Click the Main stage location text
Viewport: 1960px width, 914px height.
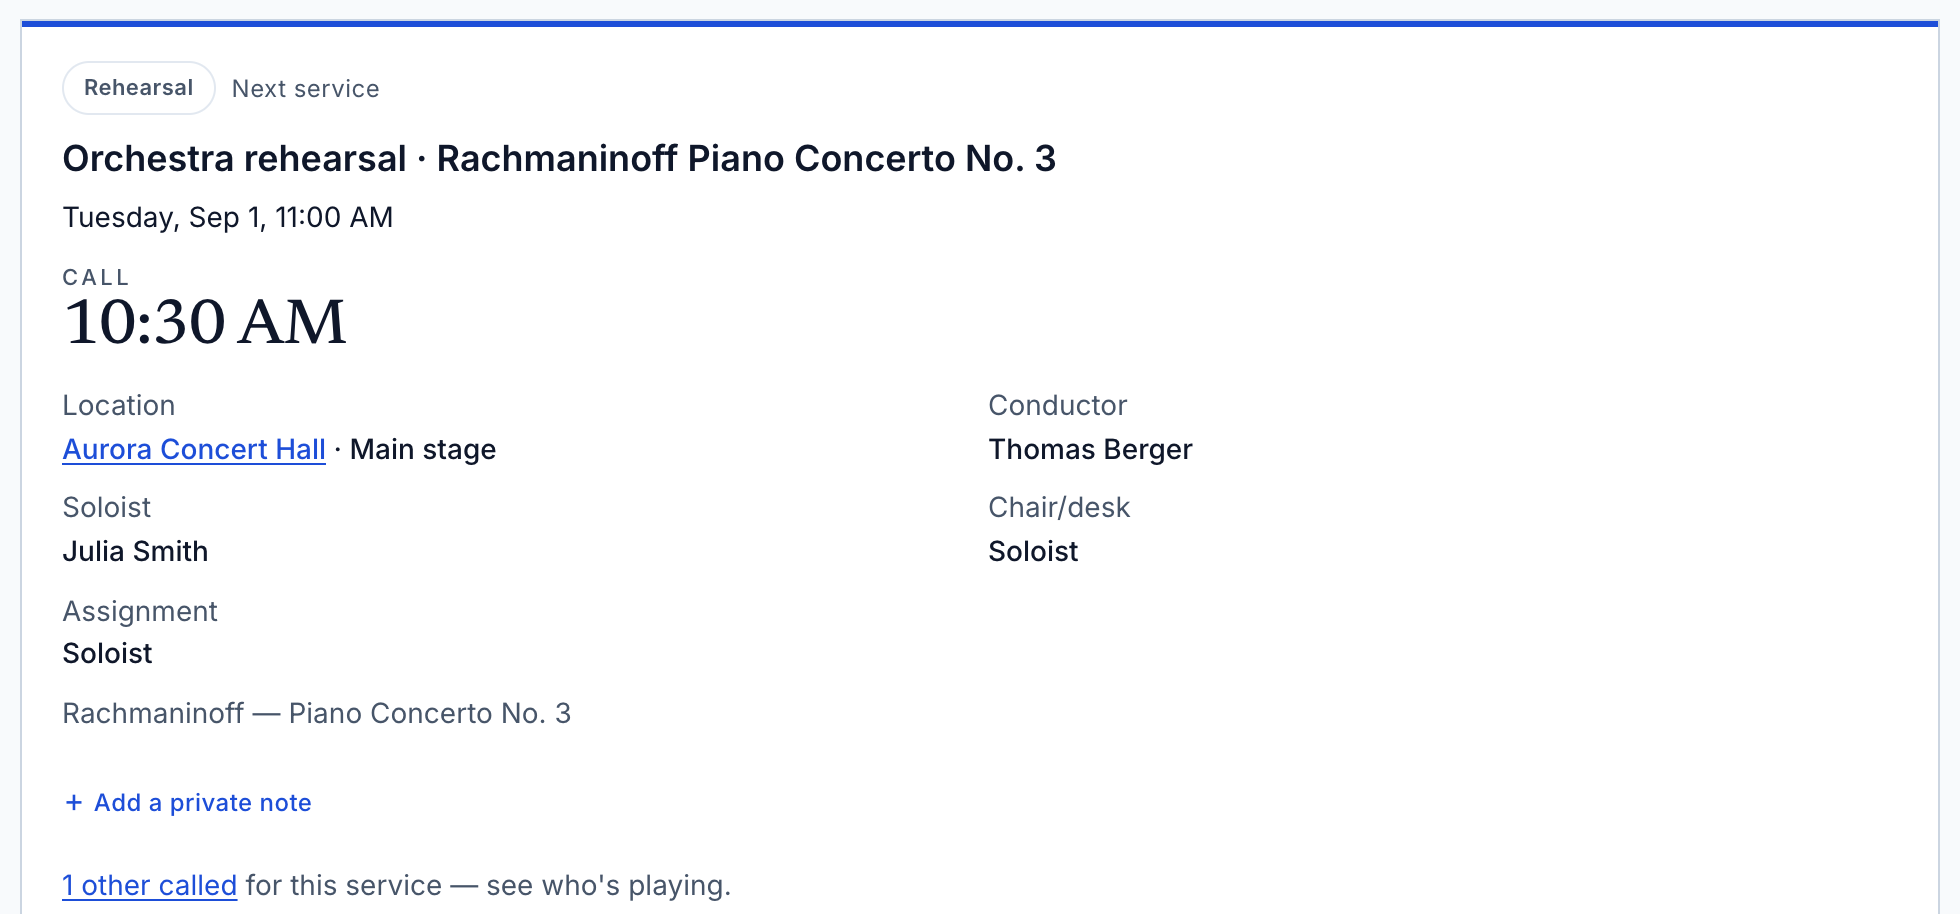click(x=423, y=450)
